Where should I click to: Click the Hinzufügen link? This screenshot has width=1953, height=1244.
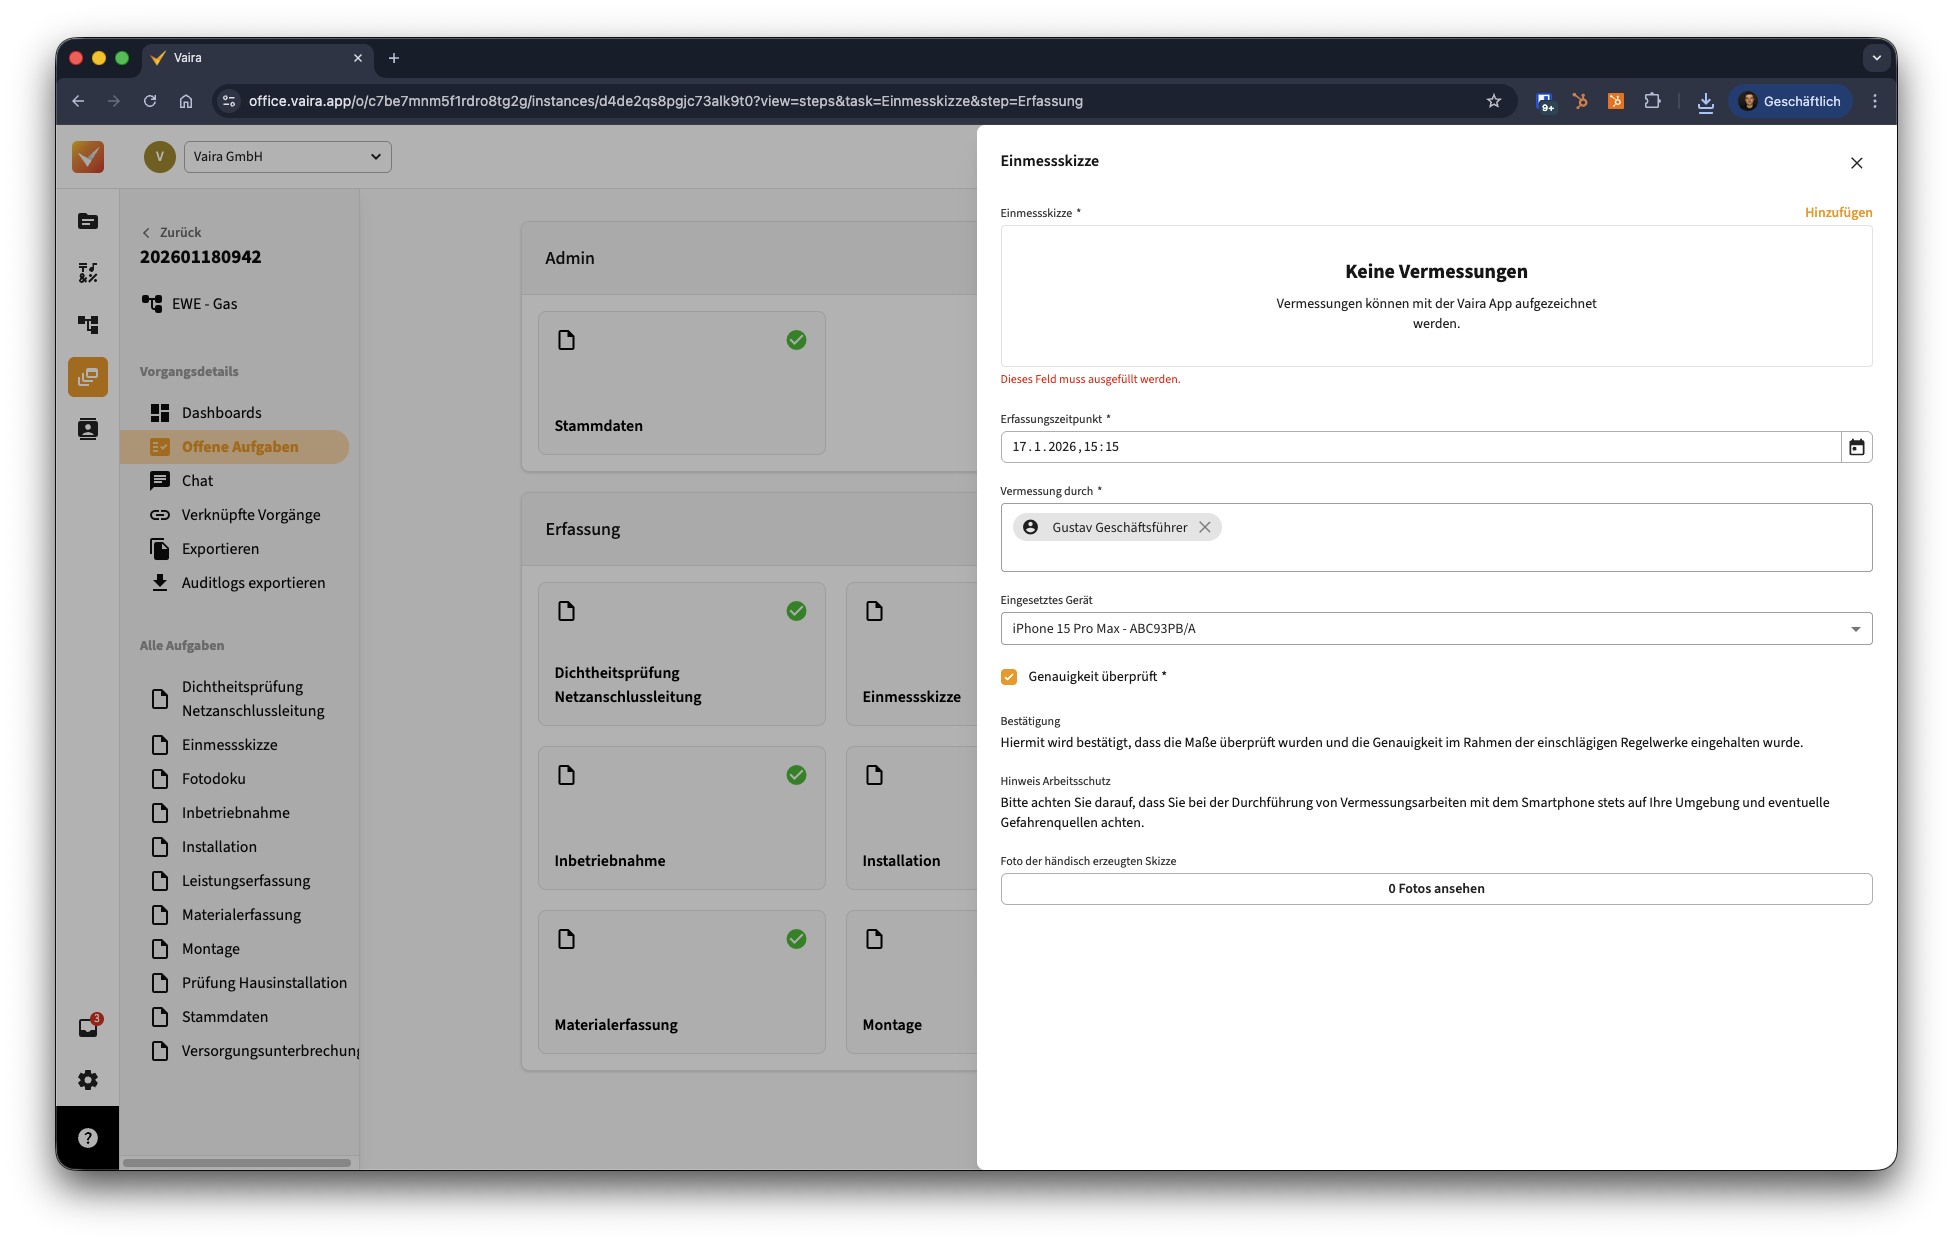(x=1838, y=212)
